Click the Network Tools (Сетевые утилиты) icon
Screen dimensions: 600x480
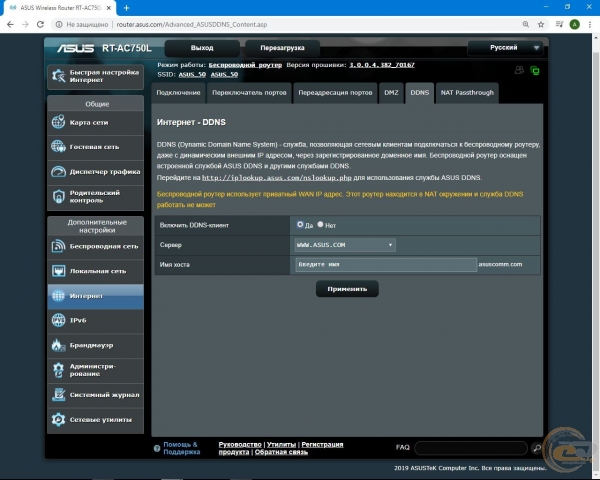[x=59, y=419]
